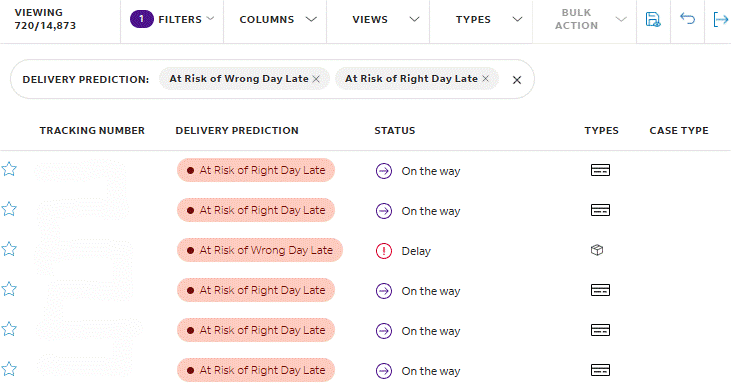
Task: Click the card type icon in first row
Action: (600, 171)
